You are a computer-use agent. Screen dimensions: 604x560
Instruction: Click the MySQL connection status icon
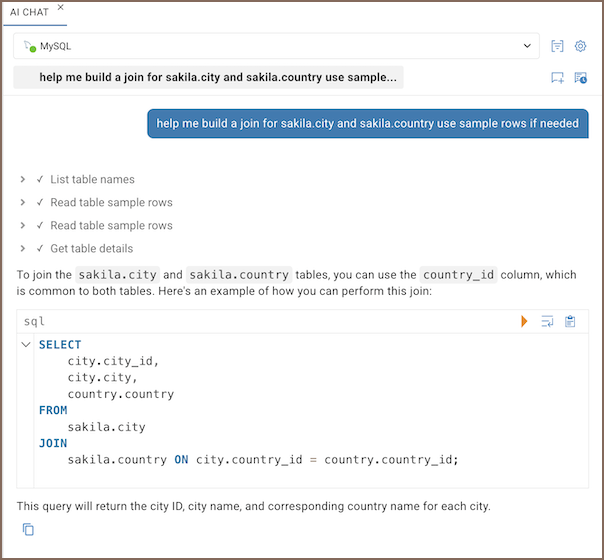pyautogui.click(x=30, y=46)
